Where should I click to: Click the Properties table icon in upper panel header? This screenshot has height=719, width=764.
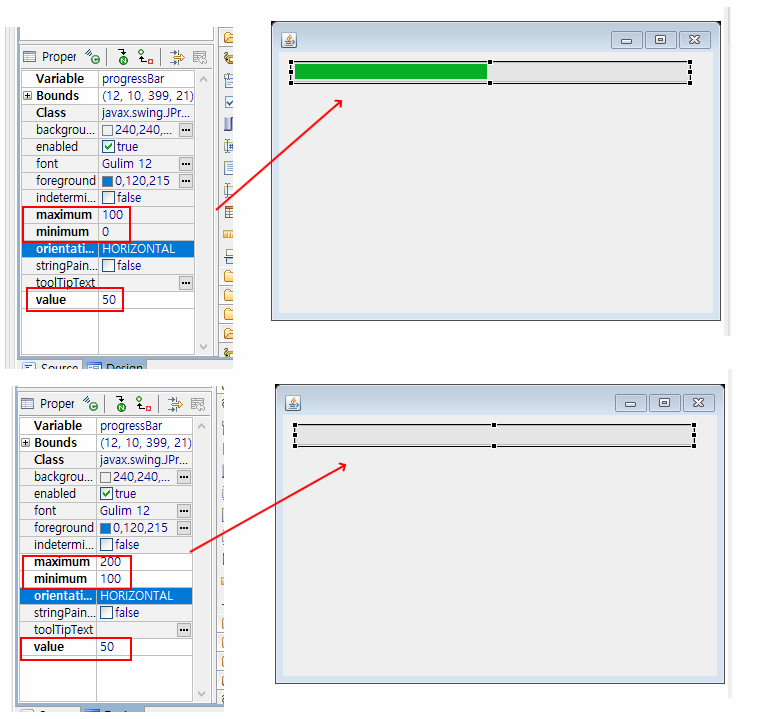[x=29, y=57]
